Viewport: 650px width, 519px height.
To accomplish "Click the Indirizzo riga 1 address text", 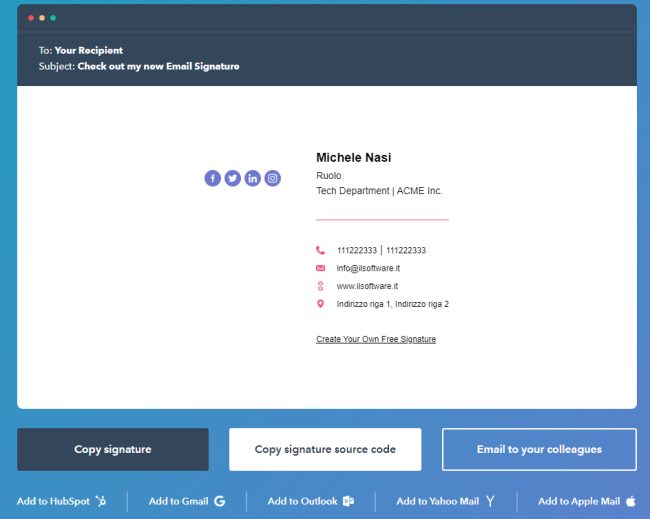I will click(393, 304).
